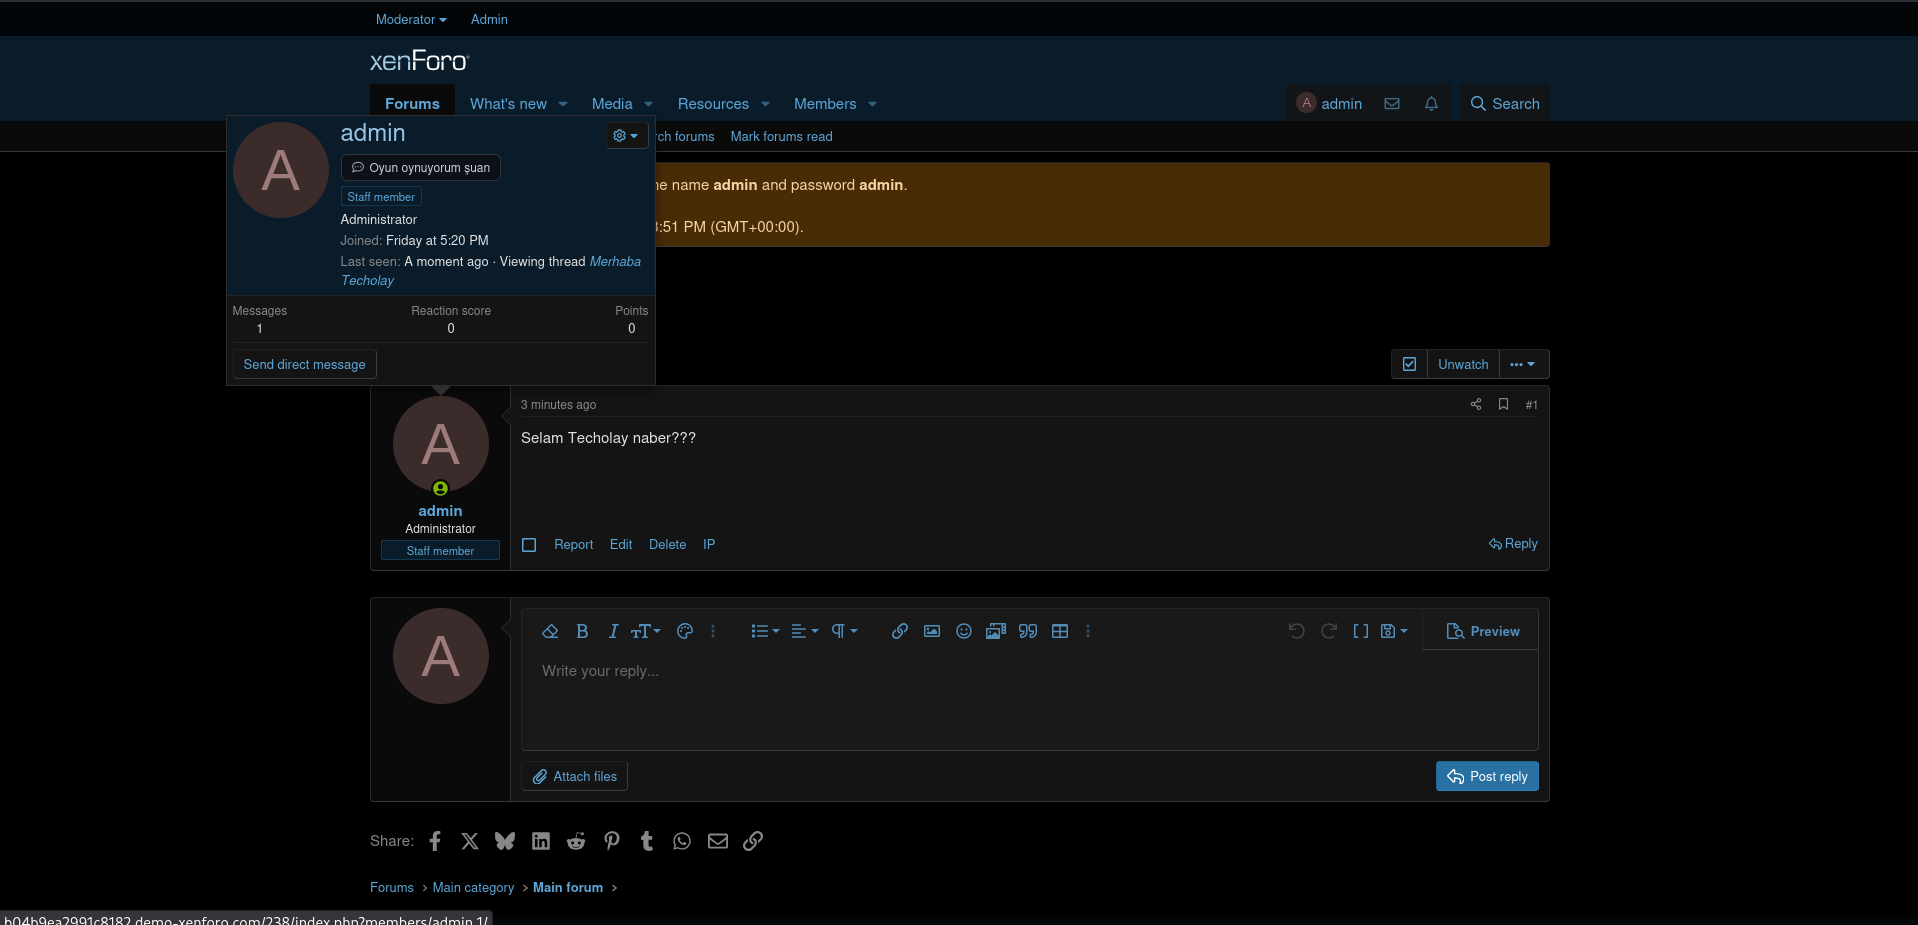Image resolution: width=1918 pixels, height=925 pixels.
Task: Share thread on Facebook
Action: (x=435, y=841)
